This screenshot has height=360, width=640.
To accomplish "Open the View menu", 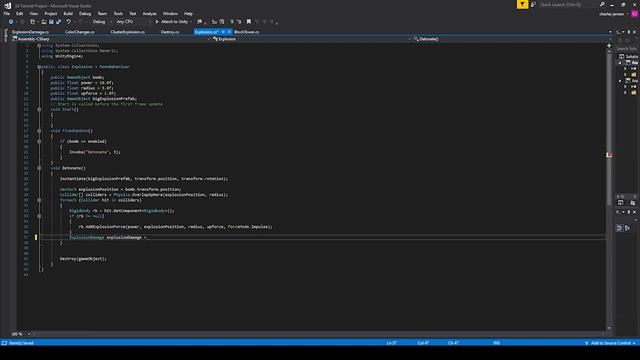I will 33,13.
